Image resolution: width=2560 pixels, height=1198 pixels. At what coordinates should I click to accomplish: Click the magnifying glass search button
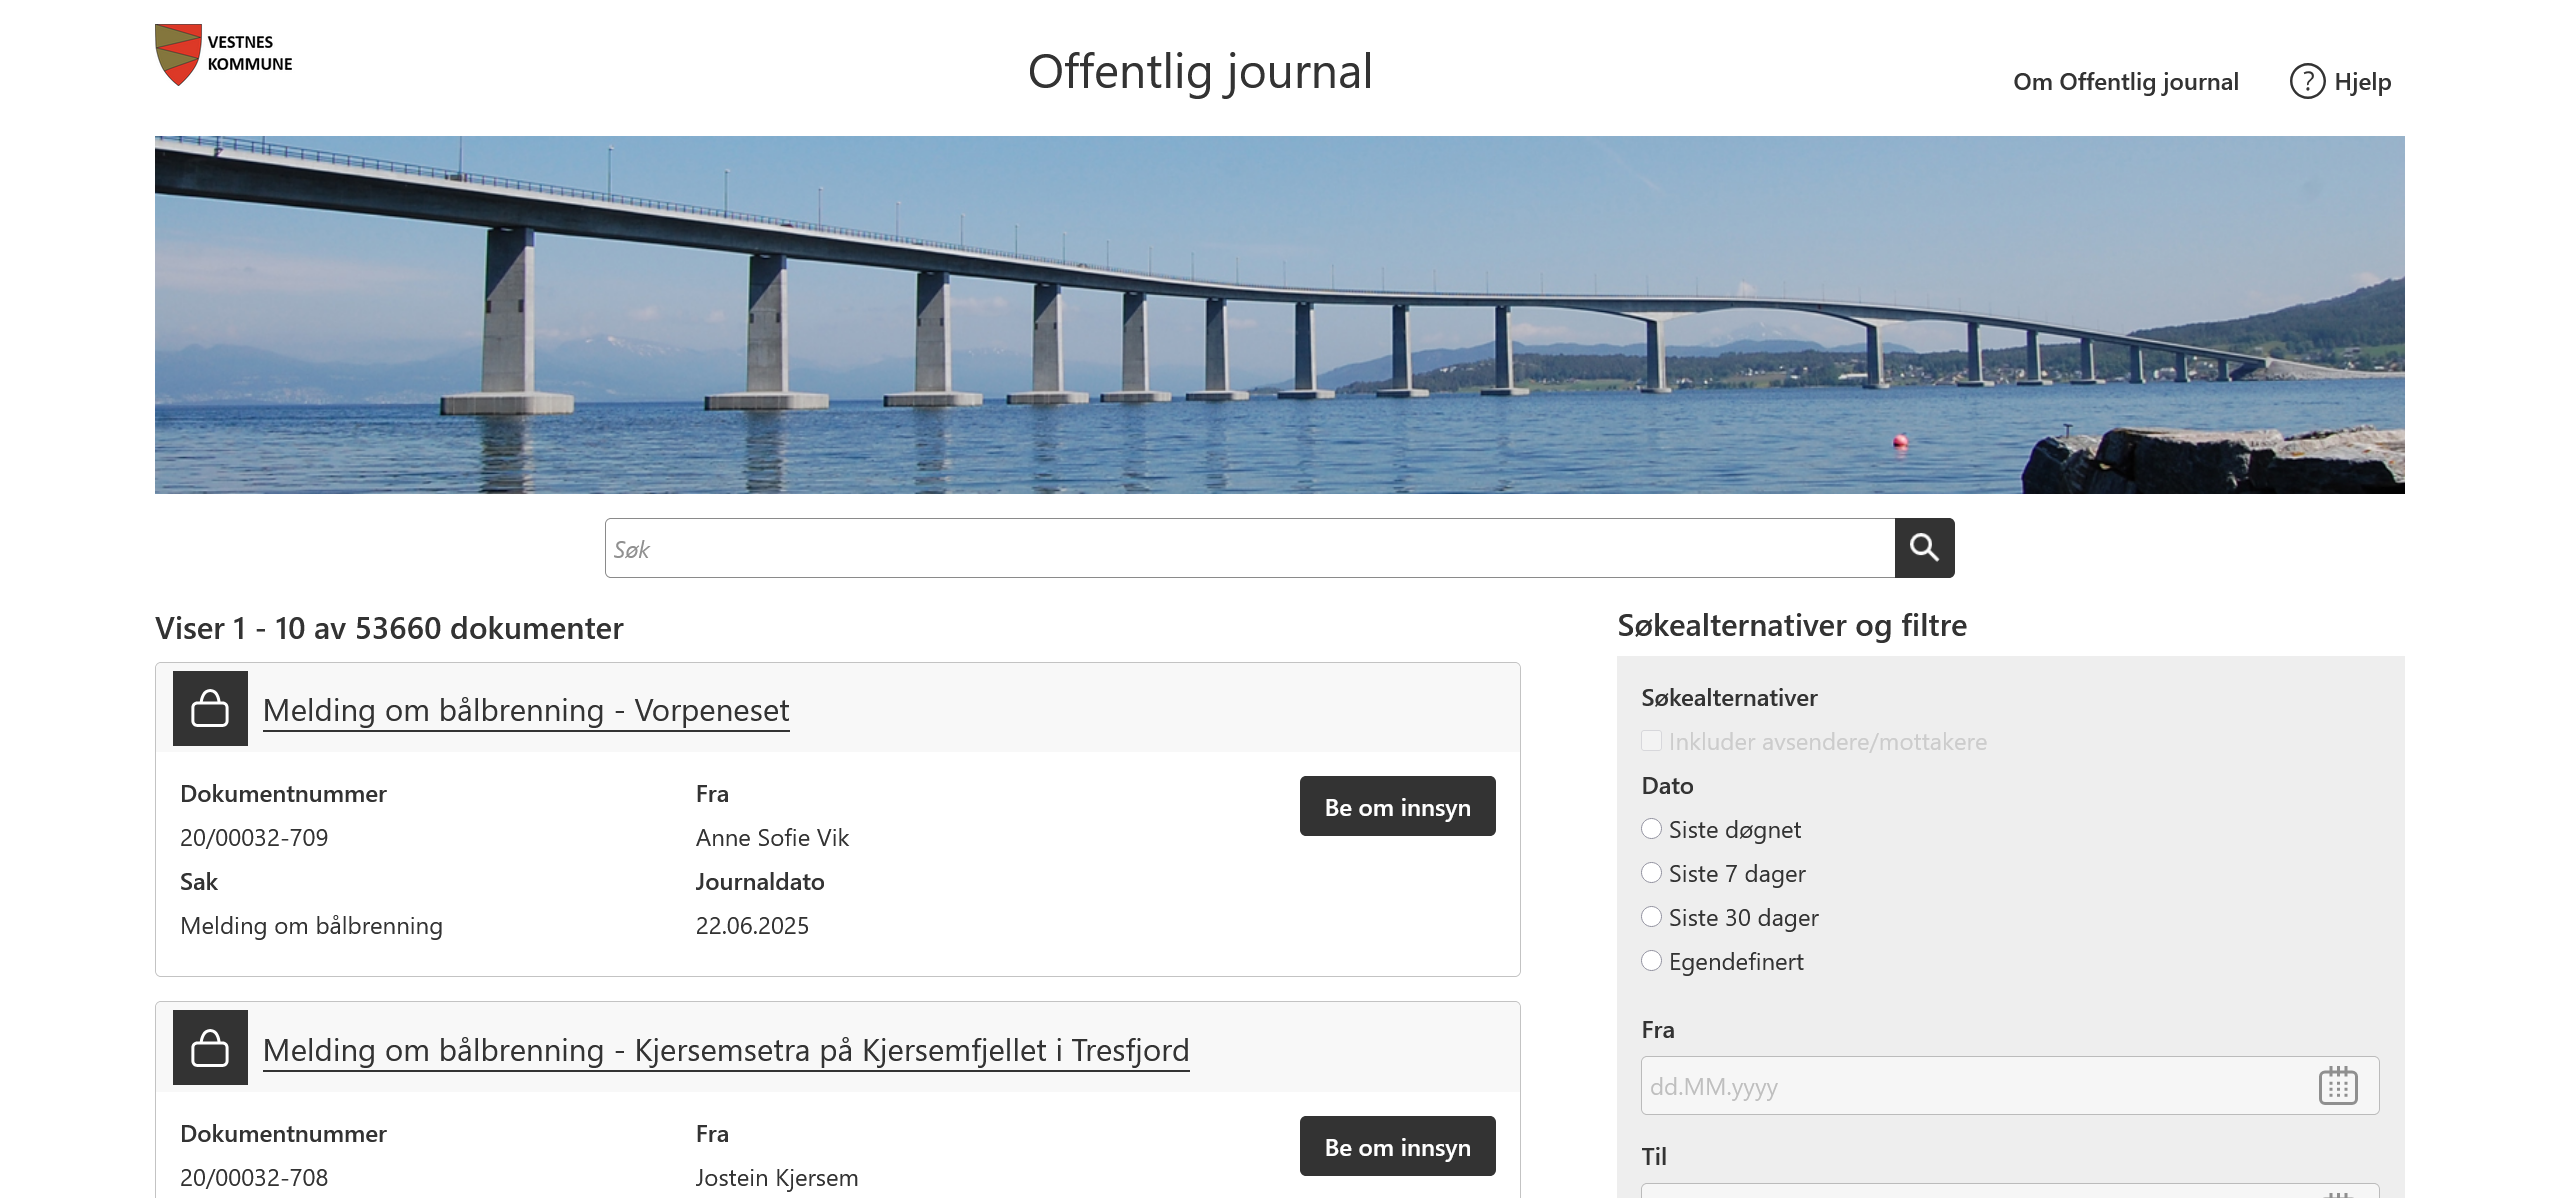coord(1924,548)
